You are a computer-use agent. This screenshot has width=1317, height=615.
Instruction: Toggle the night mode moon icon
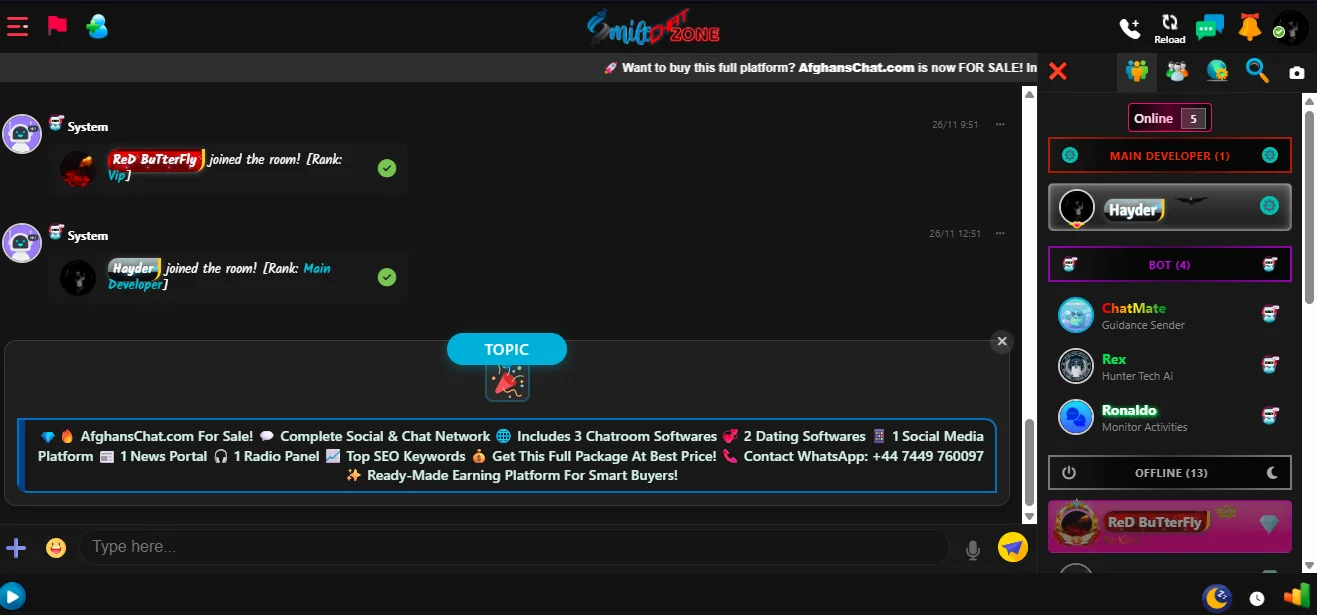click(1216, 598)
